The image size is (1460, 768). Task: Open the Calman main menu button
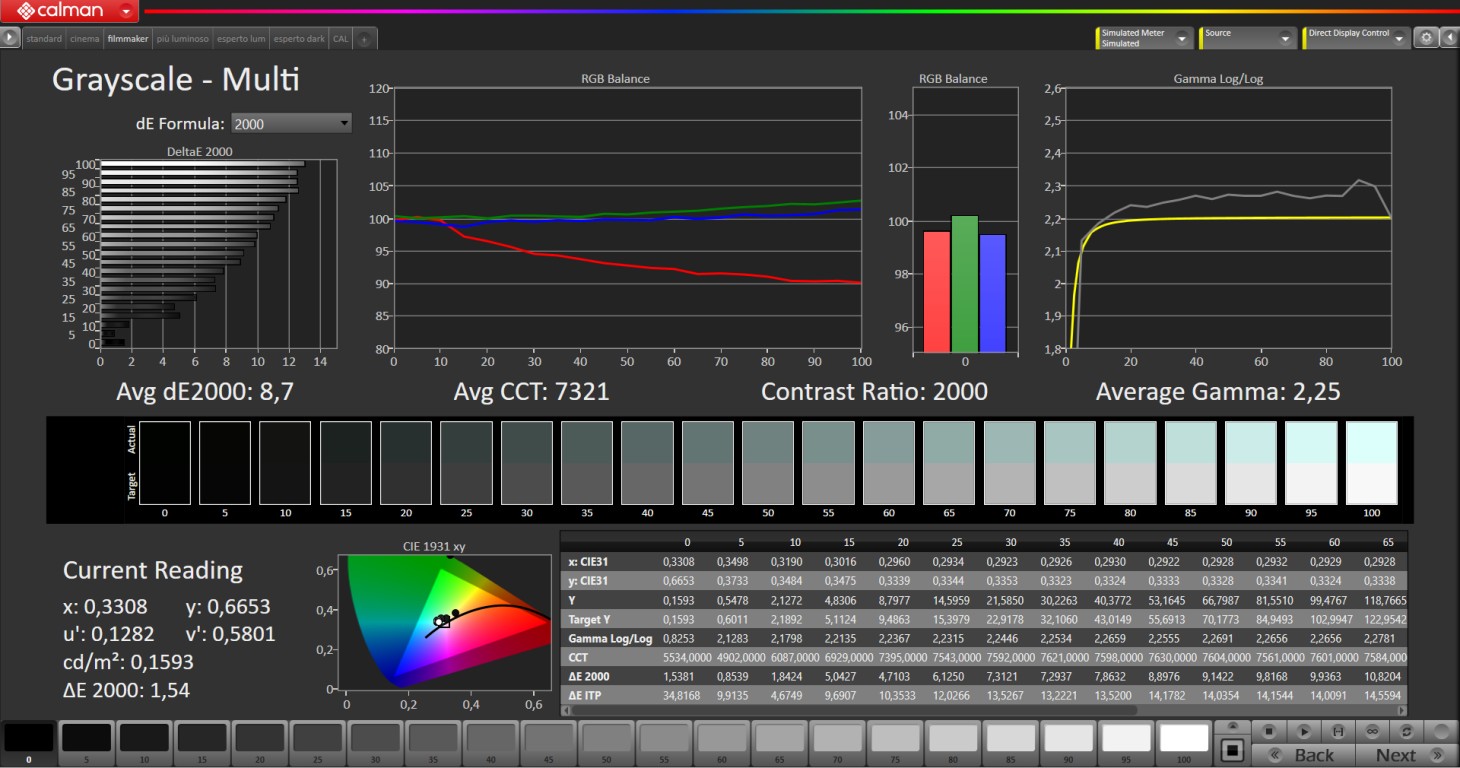(x=69, y=12)
